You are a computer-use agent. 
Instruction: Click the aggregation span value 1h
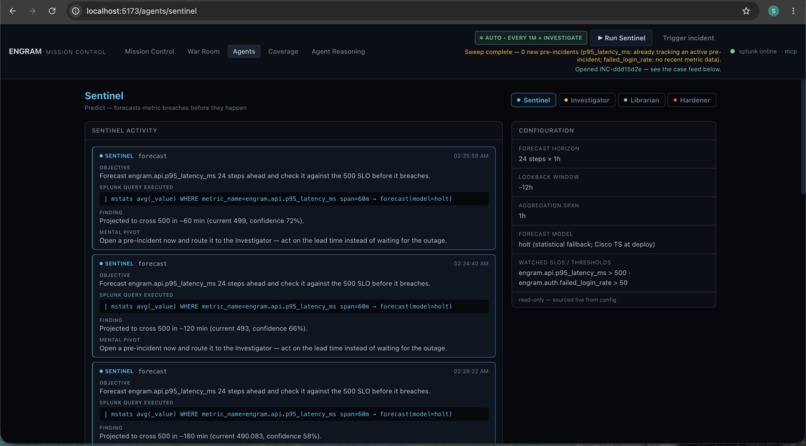[x=522, y=216]
